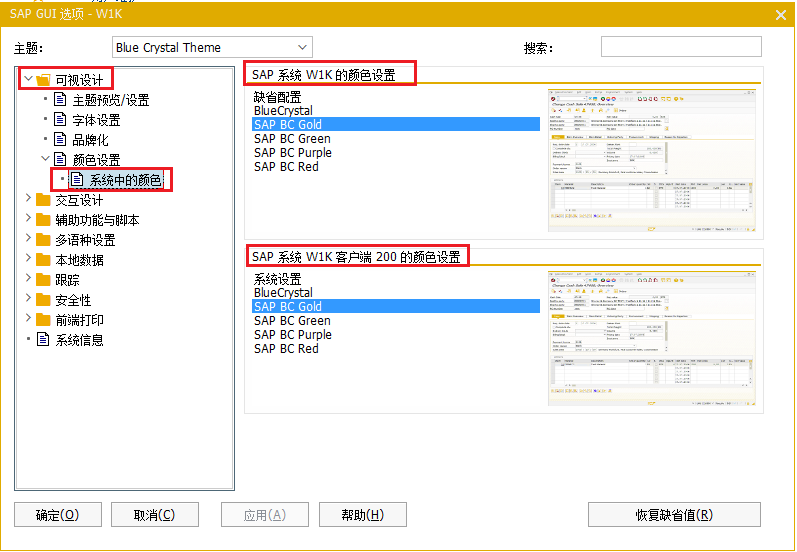Click the 多语种设置 folder icon

(44, 239)
